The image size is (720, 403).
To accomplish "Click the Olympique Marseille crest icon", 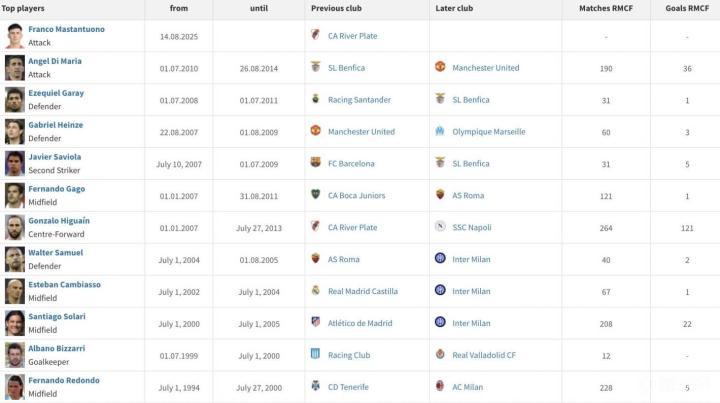I will tap(440, 132).
